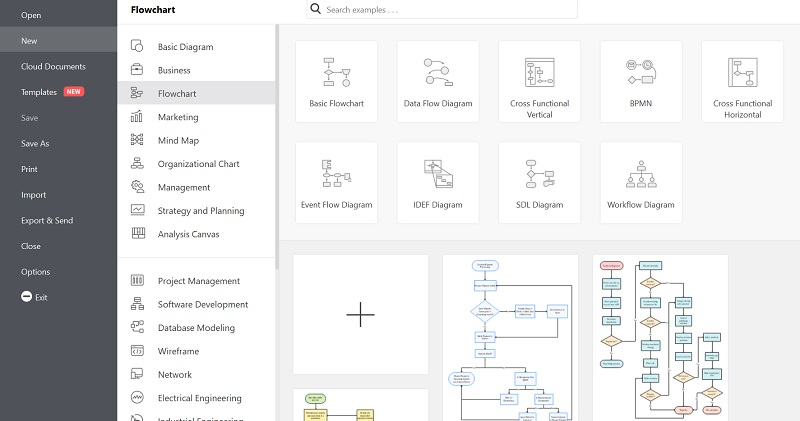This screenshot has height=421, width=800.
Task: Select the Basic Diagram text label
Action: click(x=186, y=46)
